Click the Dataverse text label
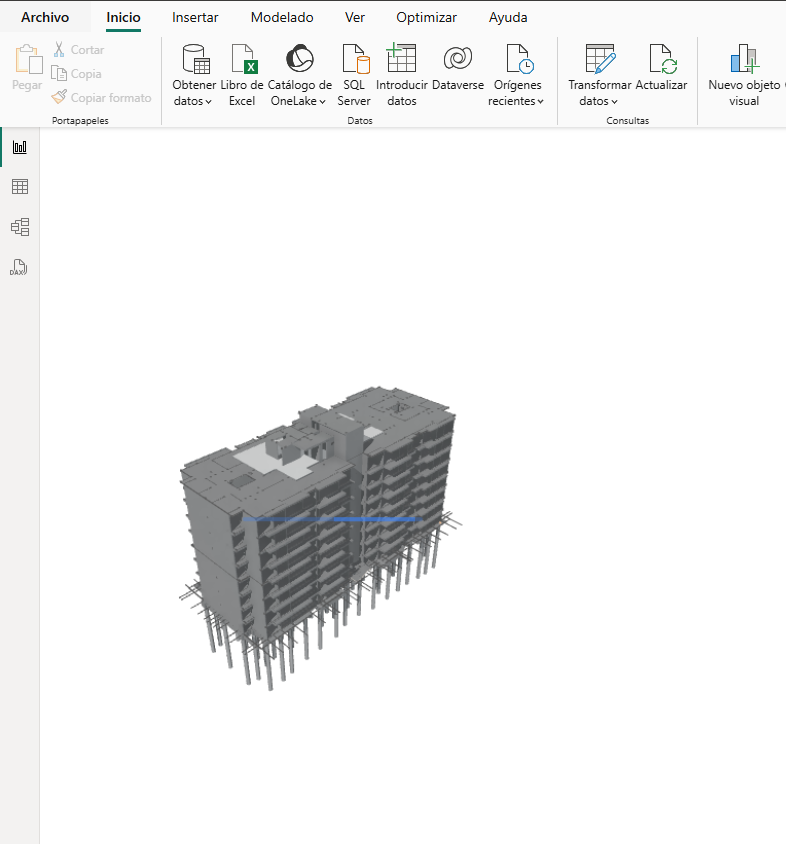 point(458,85)
